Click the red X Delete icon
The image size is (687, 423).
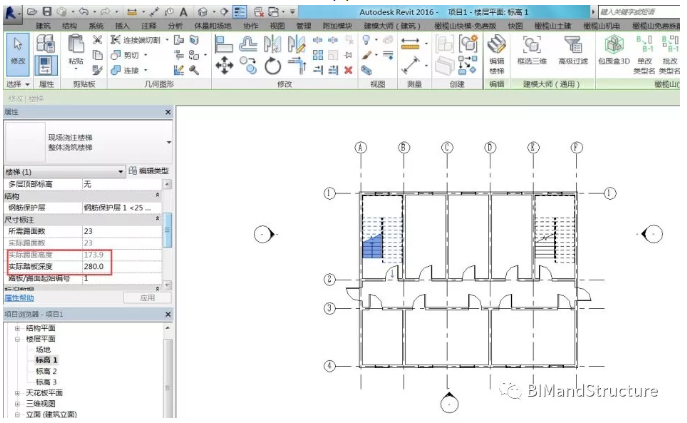click(x=348, y=70)
